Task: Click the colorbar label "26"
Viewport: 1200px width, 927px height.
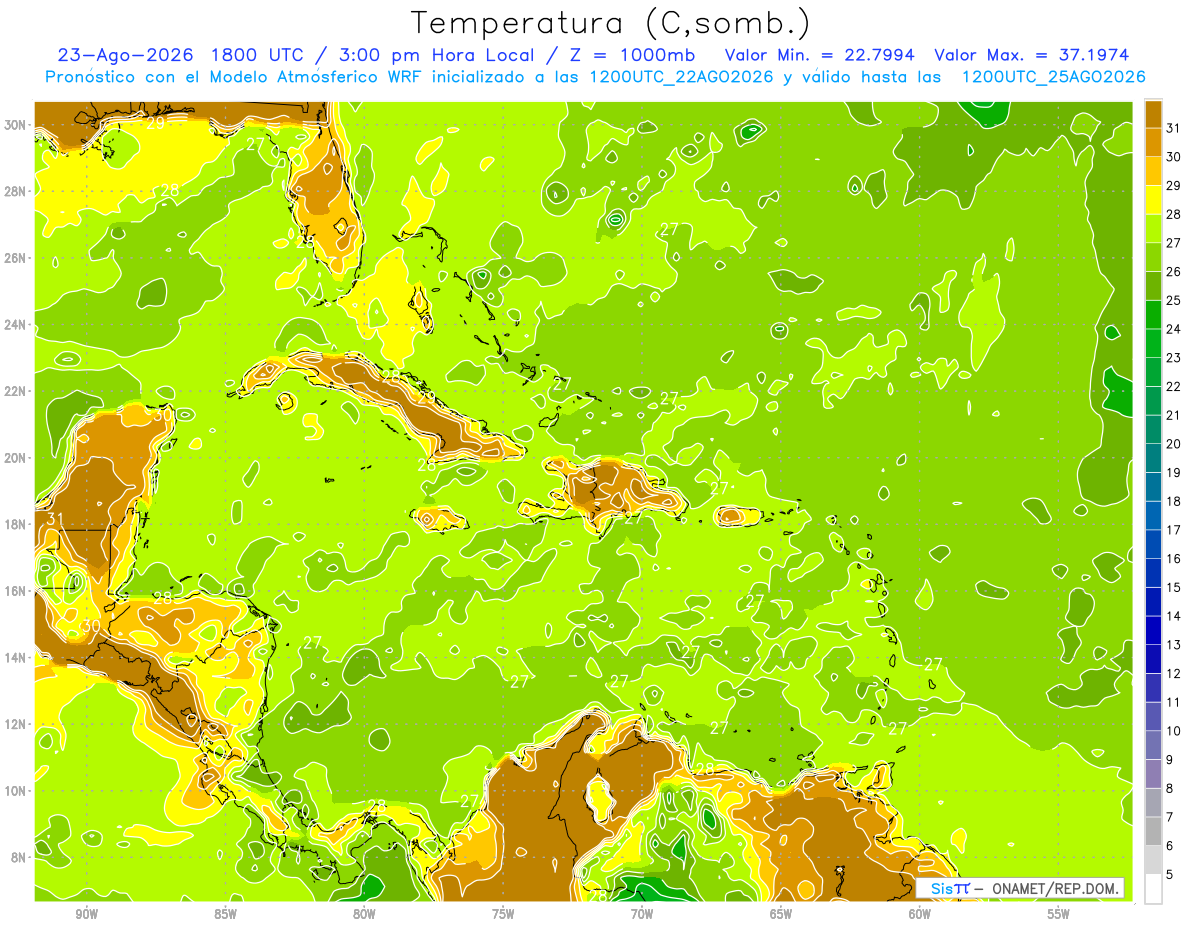Action: pos(1174,272)
